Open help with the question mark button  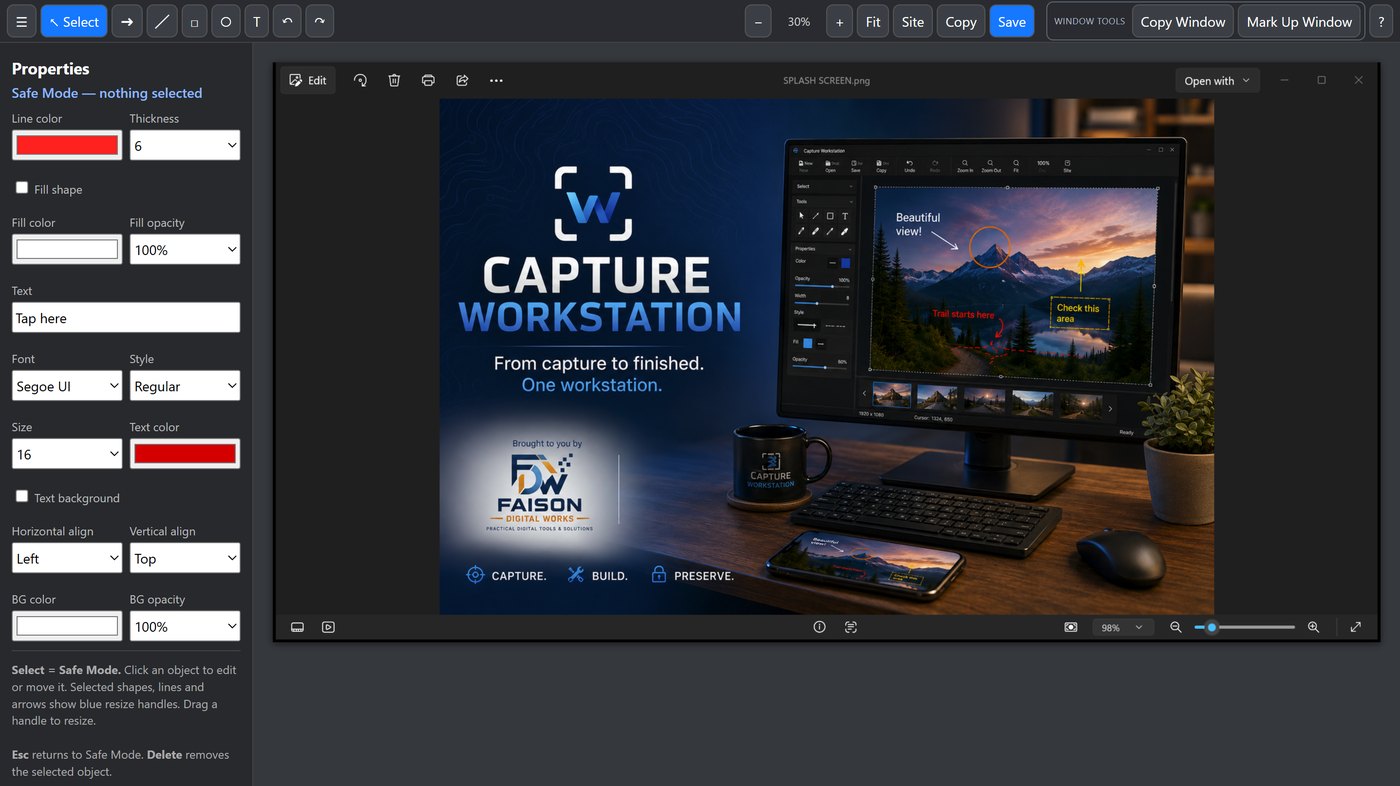pyautogui.click(x=1381, y=21)
